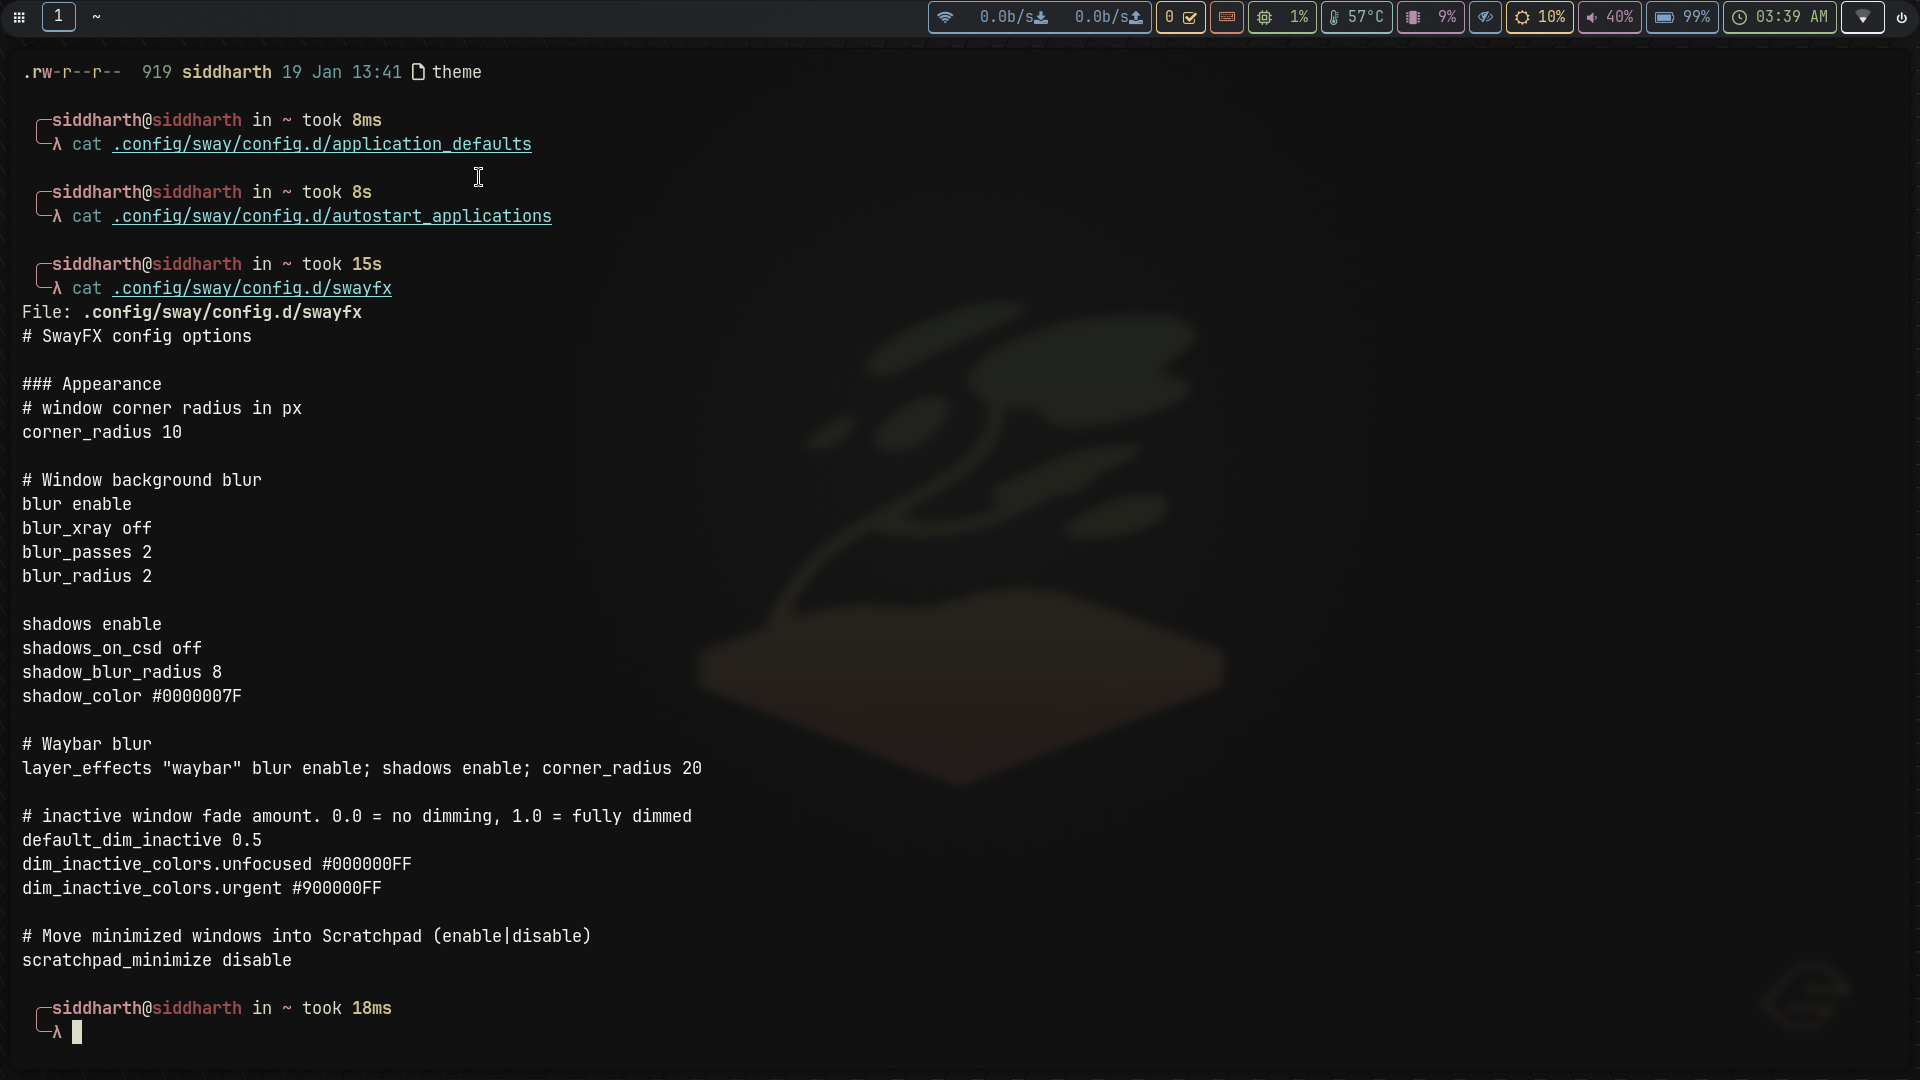The height and width of the screenshot is (1080, 1920).
Task: Toggle the idle inhibitor eye icon
Action: [1485, 17]
